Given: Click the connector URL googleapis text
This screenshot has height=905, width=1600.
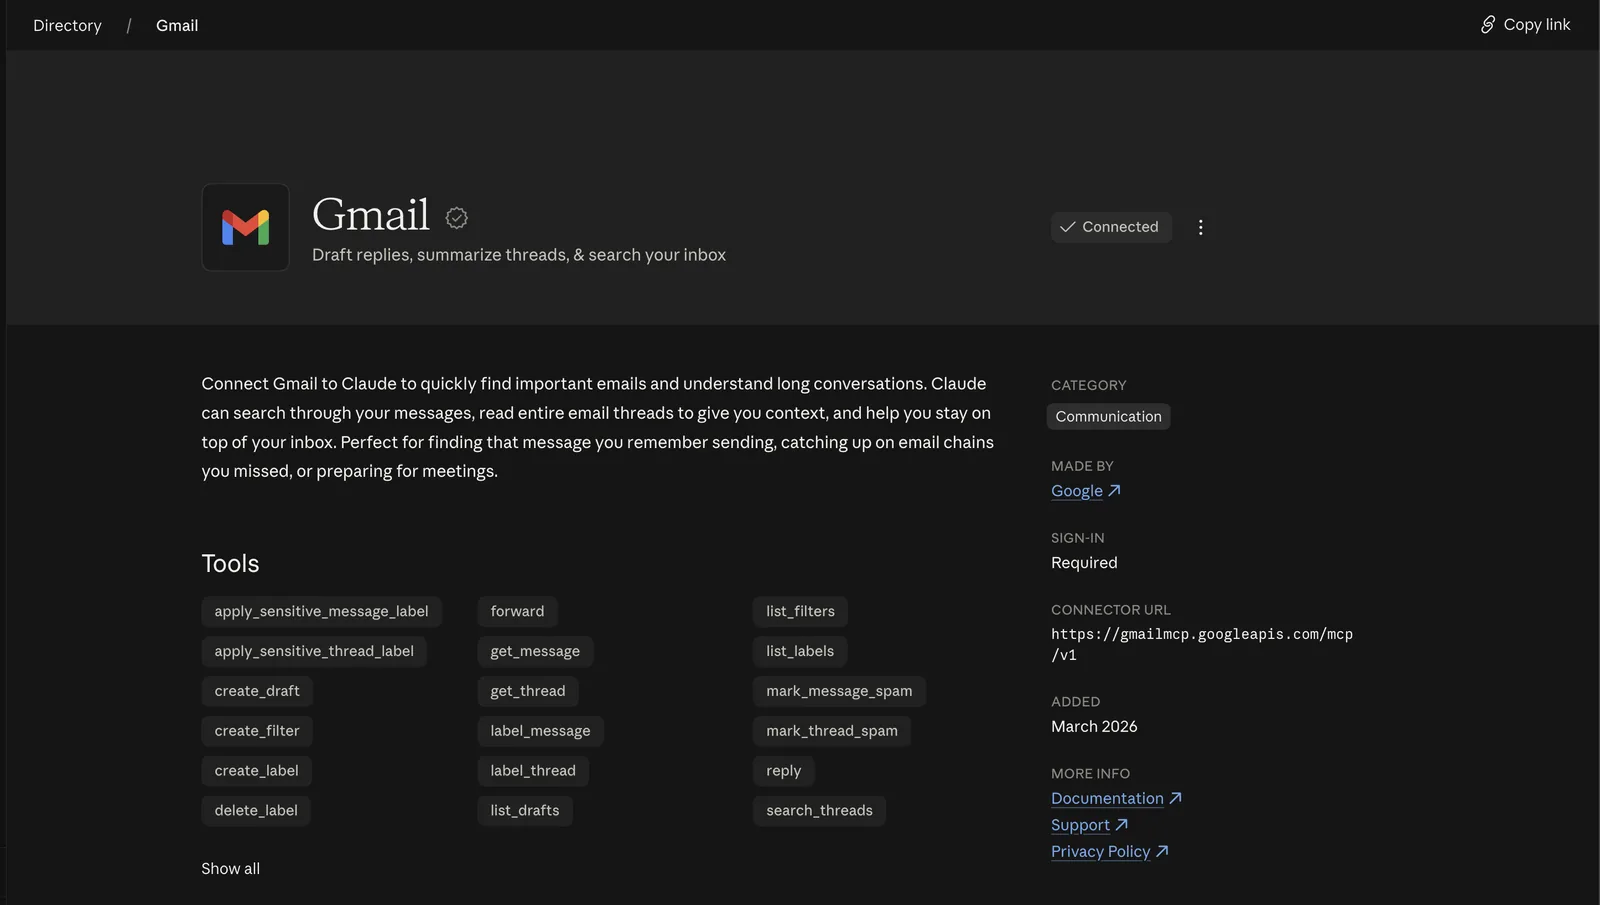Looking at the screenshot, I should 1202,644.
